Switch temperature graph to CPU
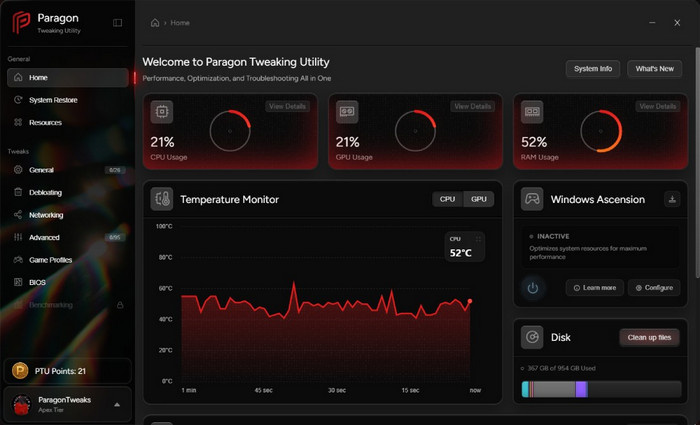The image size is (700, 425). coord(447,199)
